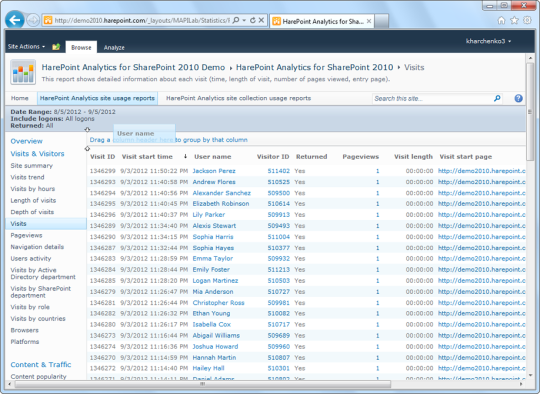Click the HarePoint Analytics chart logo
The height and width of the screenshot is (394, 540).
pos(23,72)
